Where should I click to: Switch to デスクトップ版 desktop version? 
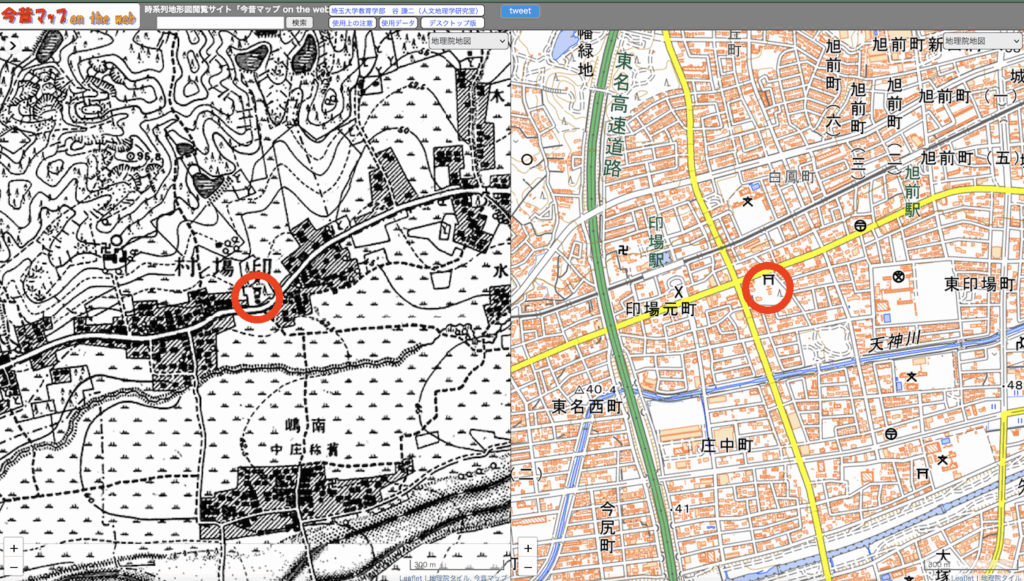point(451,22)
